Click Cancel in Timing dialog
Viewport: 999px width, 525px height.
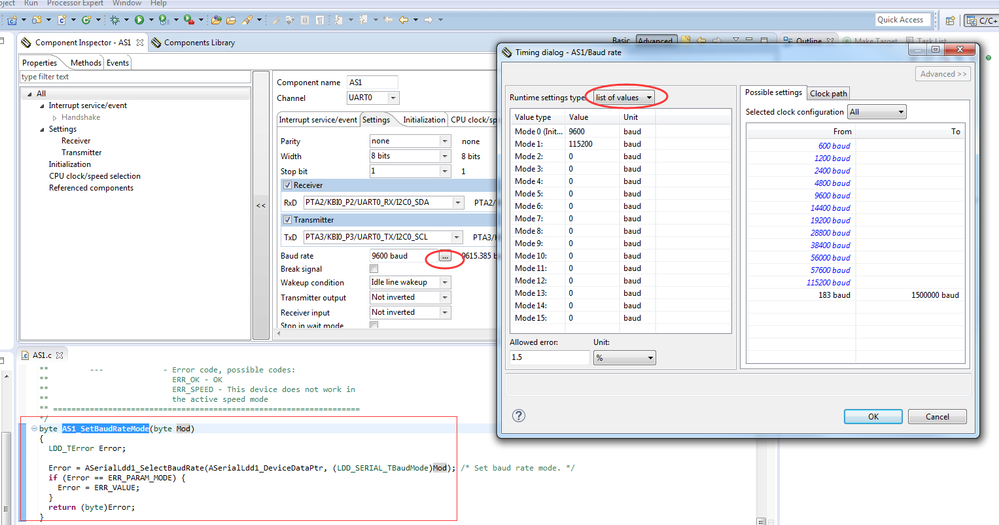[x=937, y=417]
